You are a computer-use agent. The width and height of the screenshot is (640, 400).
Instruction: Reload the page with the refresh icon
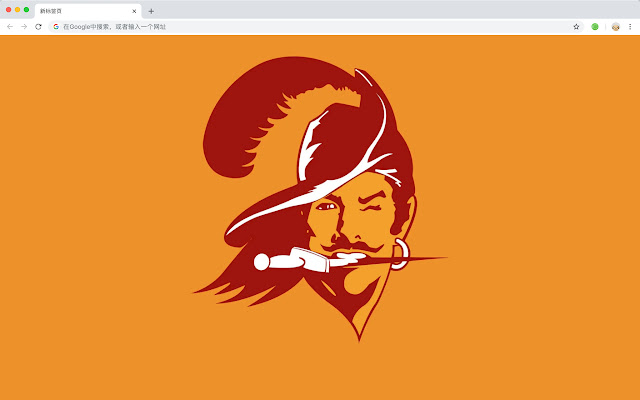38,27
